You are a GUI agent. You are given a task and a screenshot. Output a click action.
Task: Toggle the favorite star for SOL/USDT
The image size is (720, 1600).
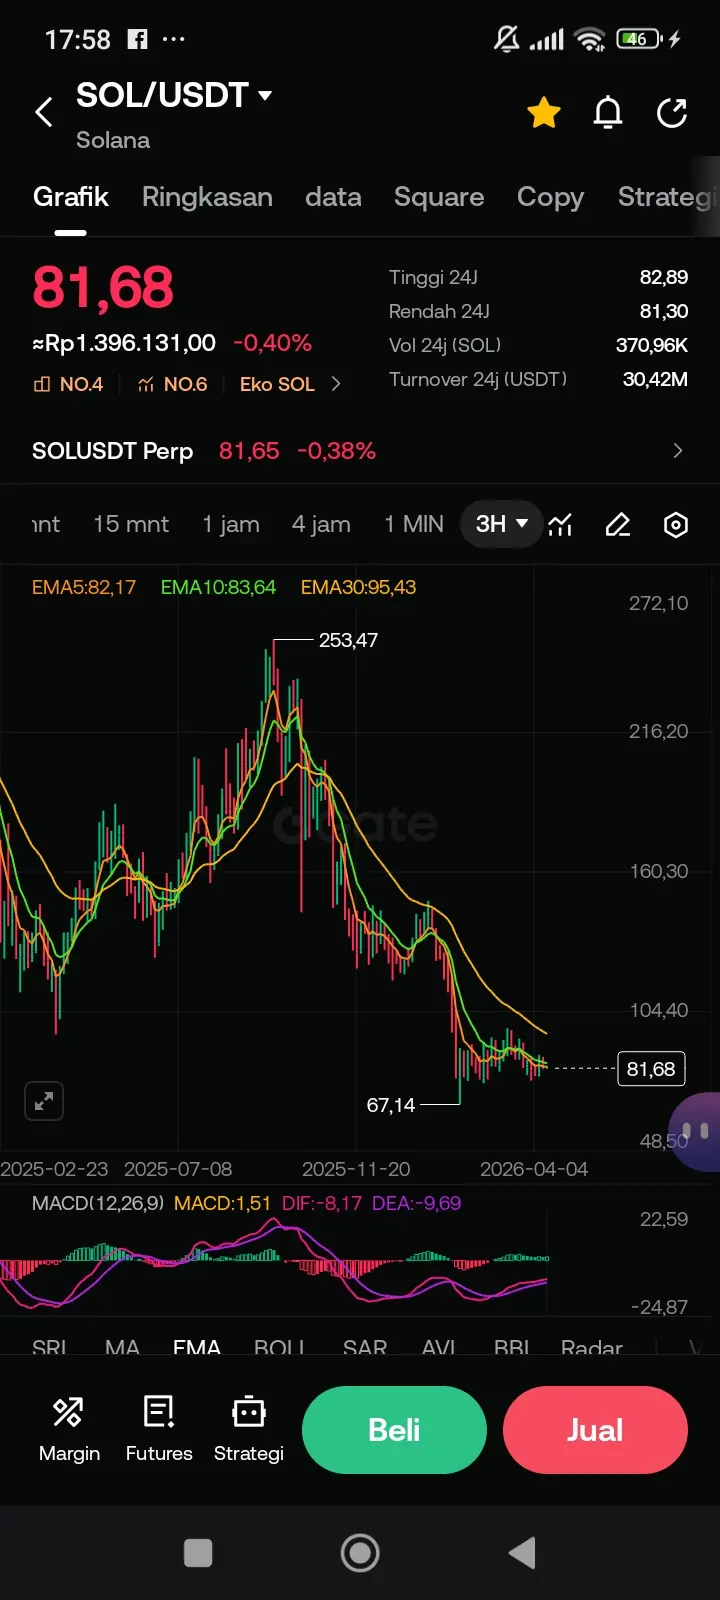pos(544,113)
